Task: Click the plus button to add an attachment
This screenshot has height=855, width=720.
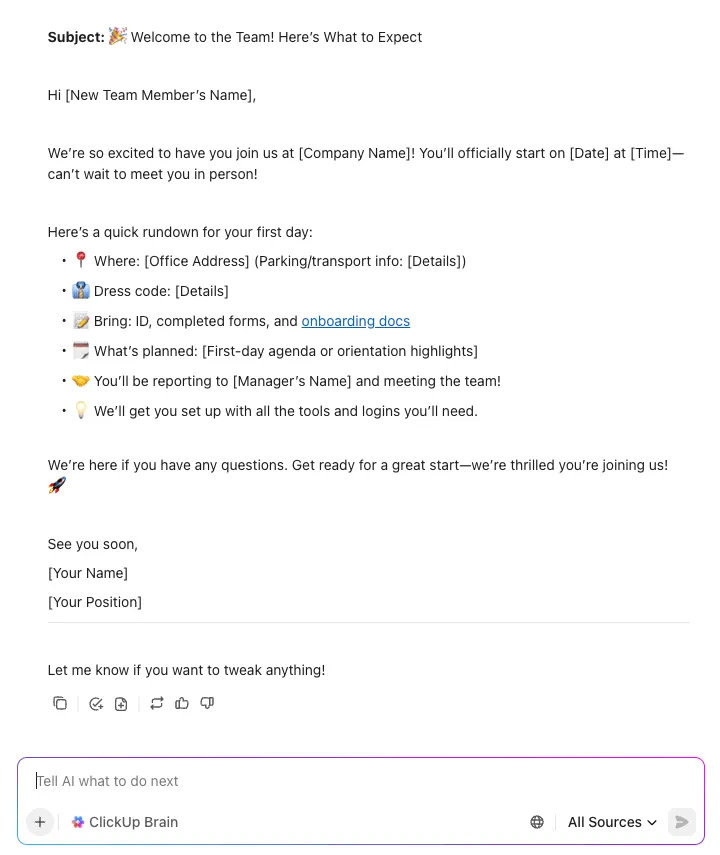Action: click(x=40, y=822)
